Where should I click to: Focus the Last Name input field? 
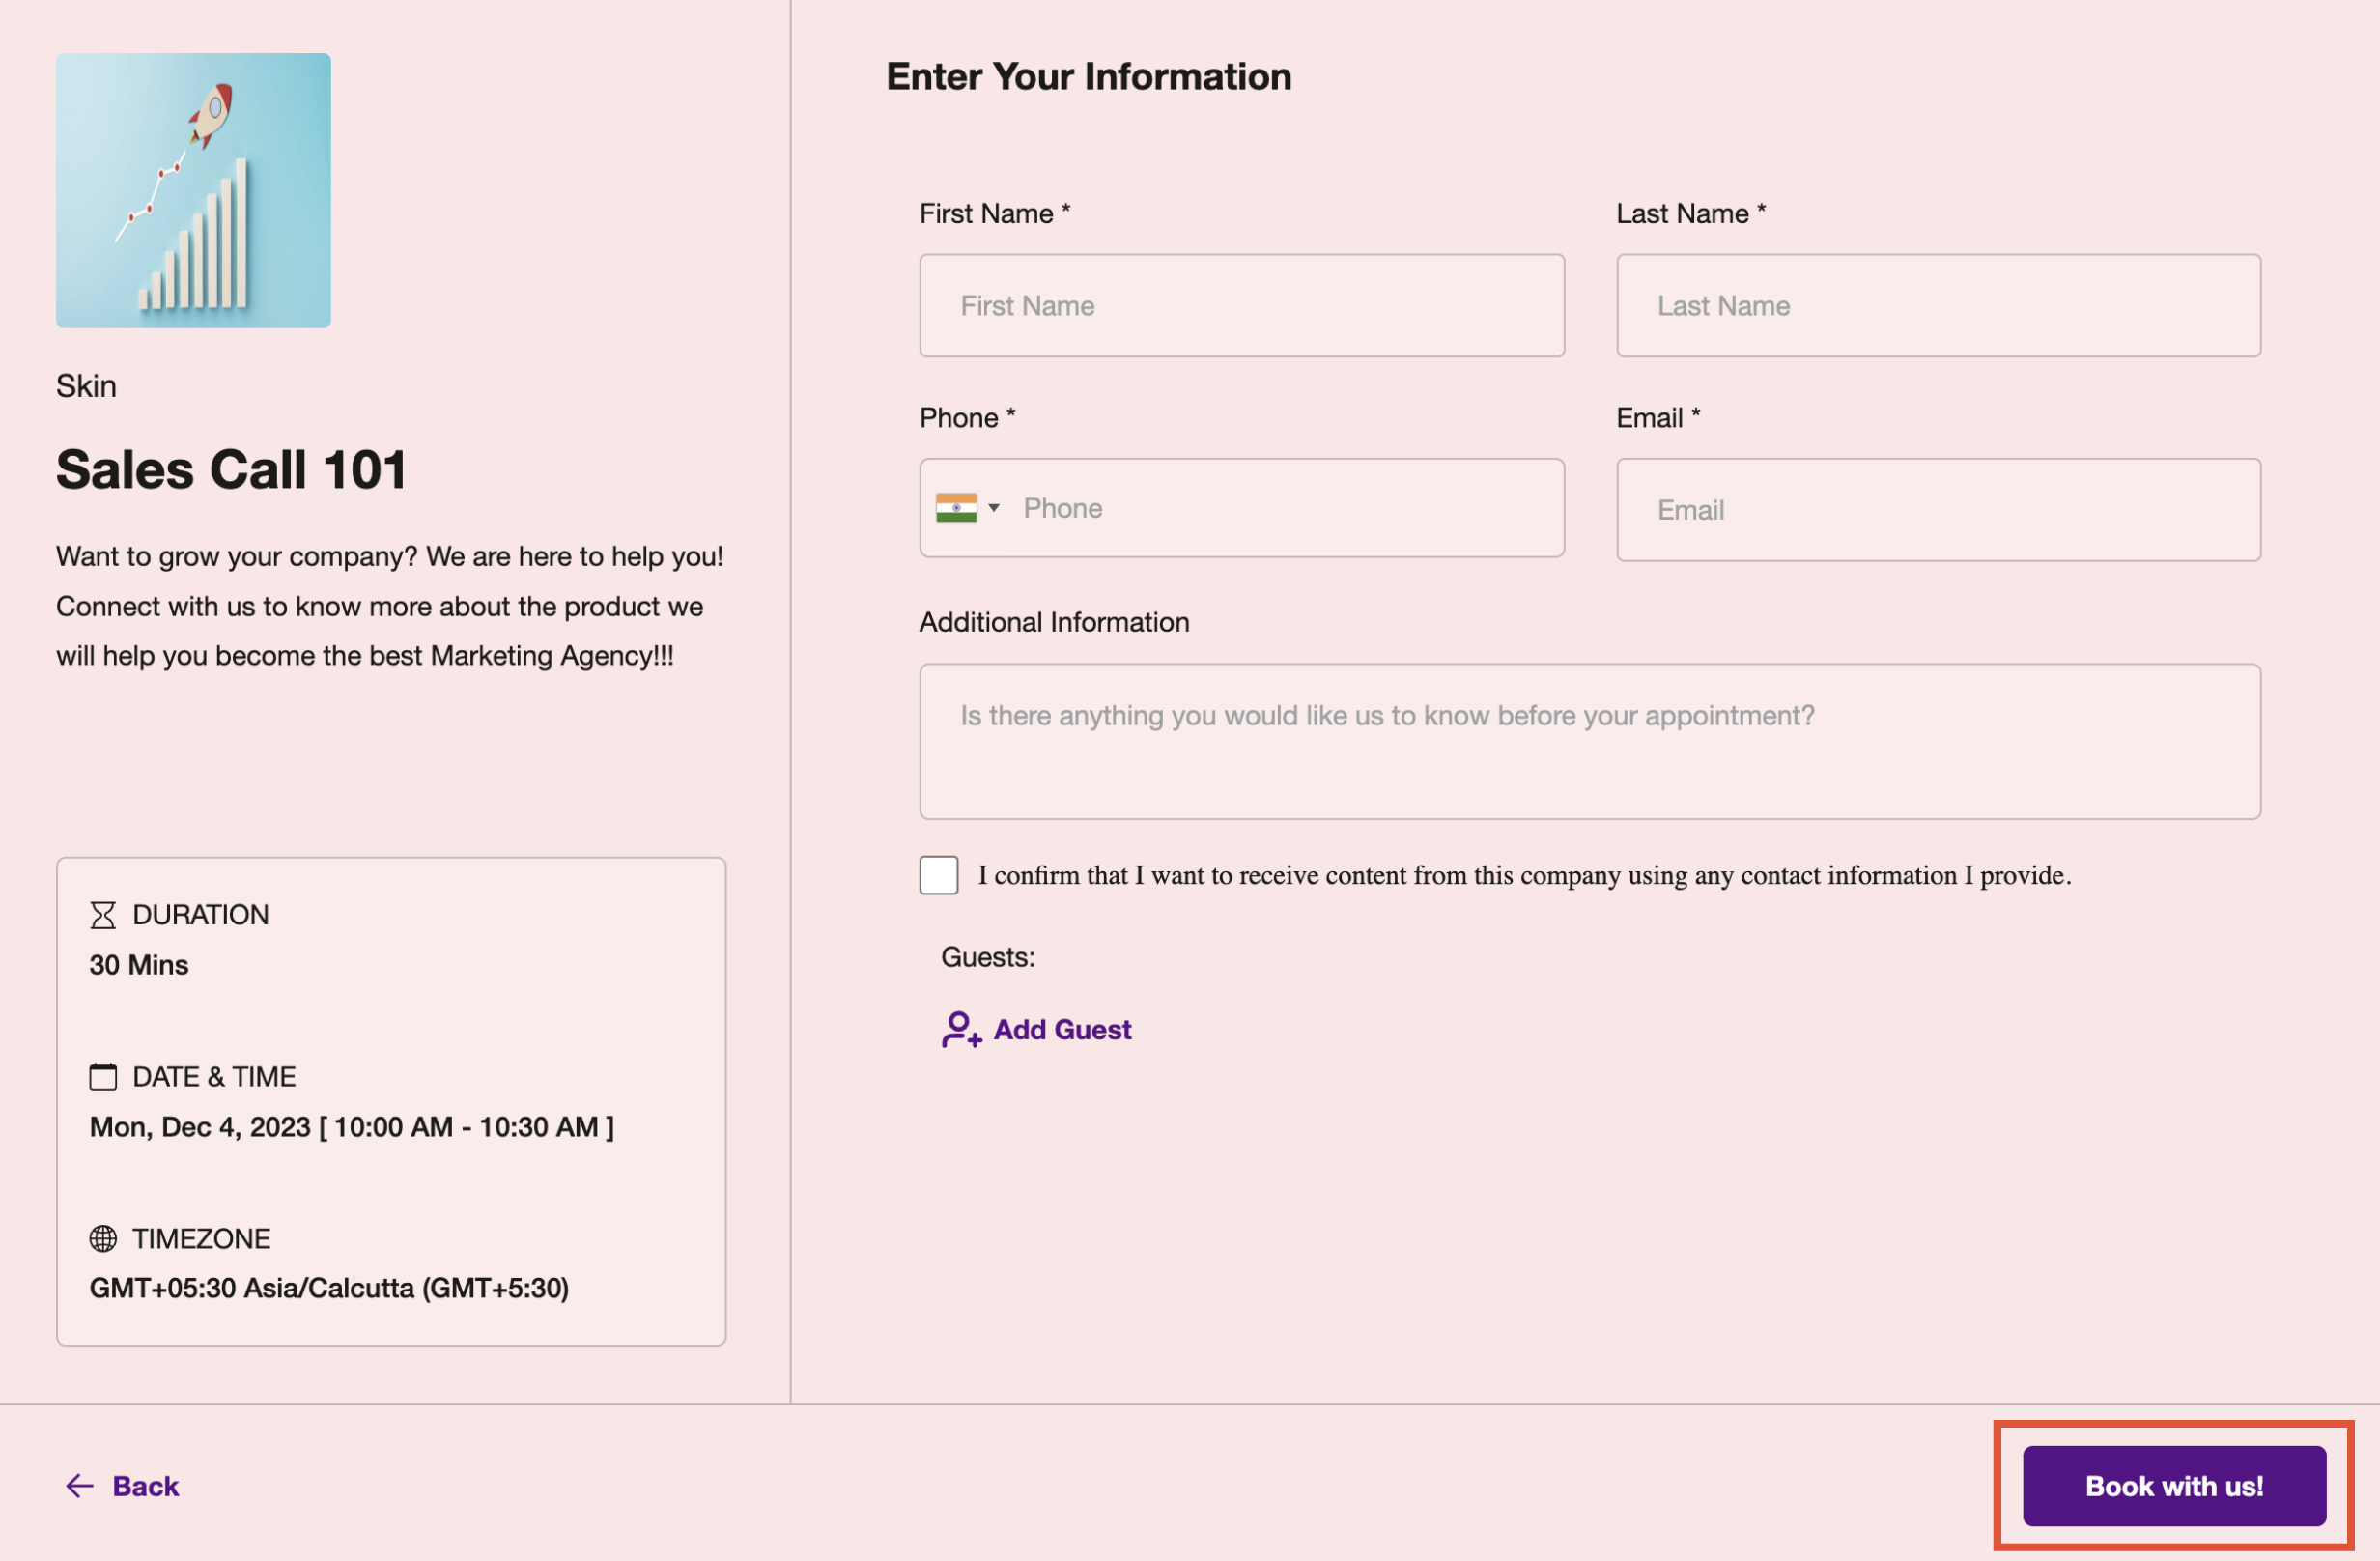(1937, 306)
